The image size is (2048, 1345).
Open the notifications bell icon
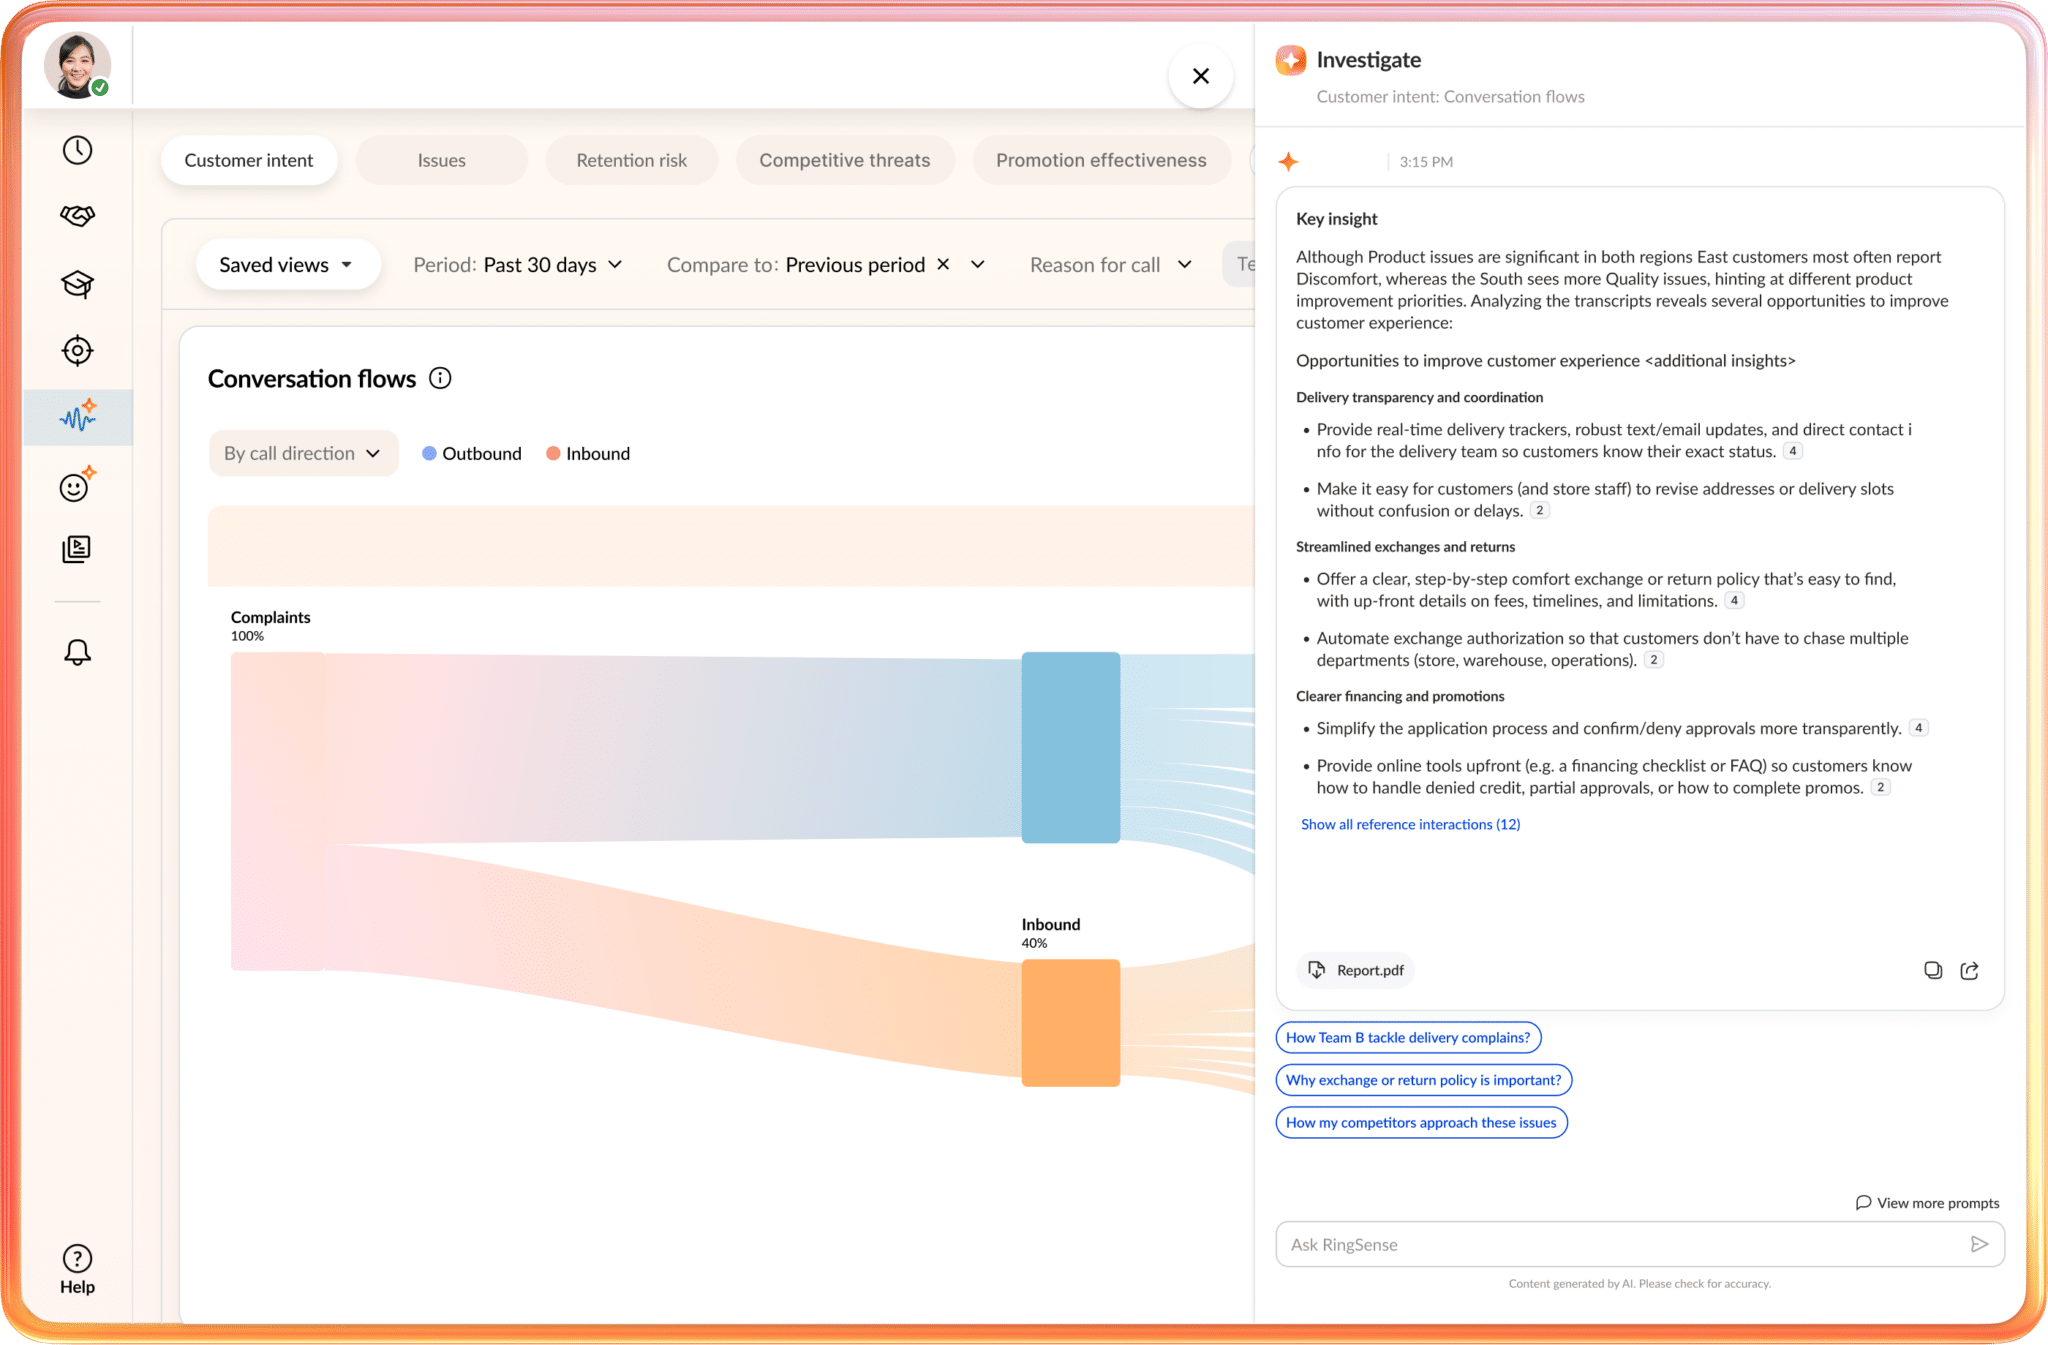click(77, 652)
